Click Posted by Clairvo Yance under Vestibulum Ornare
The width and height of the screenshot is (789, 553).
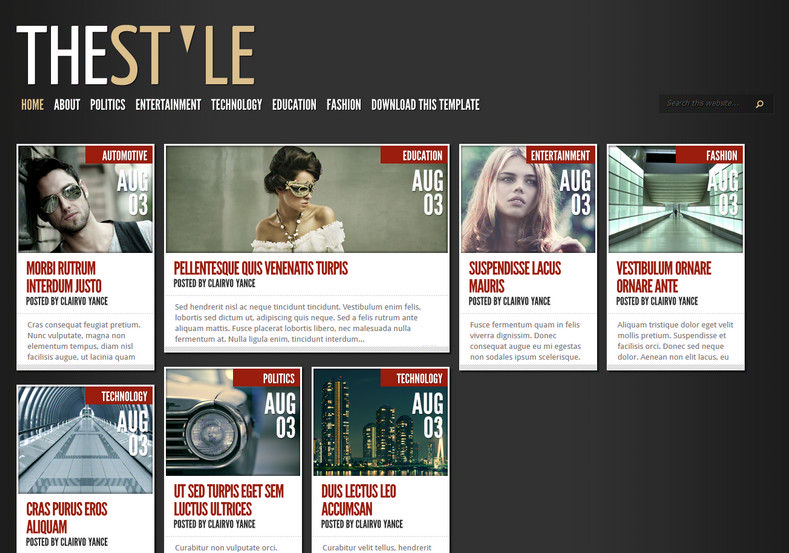click(657, 301)
